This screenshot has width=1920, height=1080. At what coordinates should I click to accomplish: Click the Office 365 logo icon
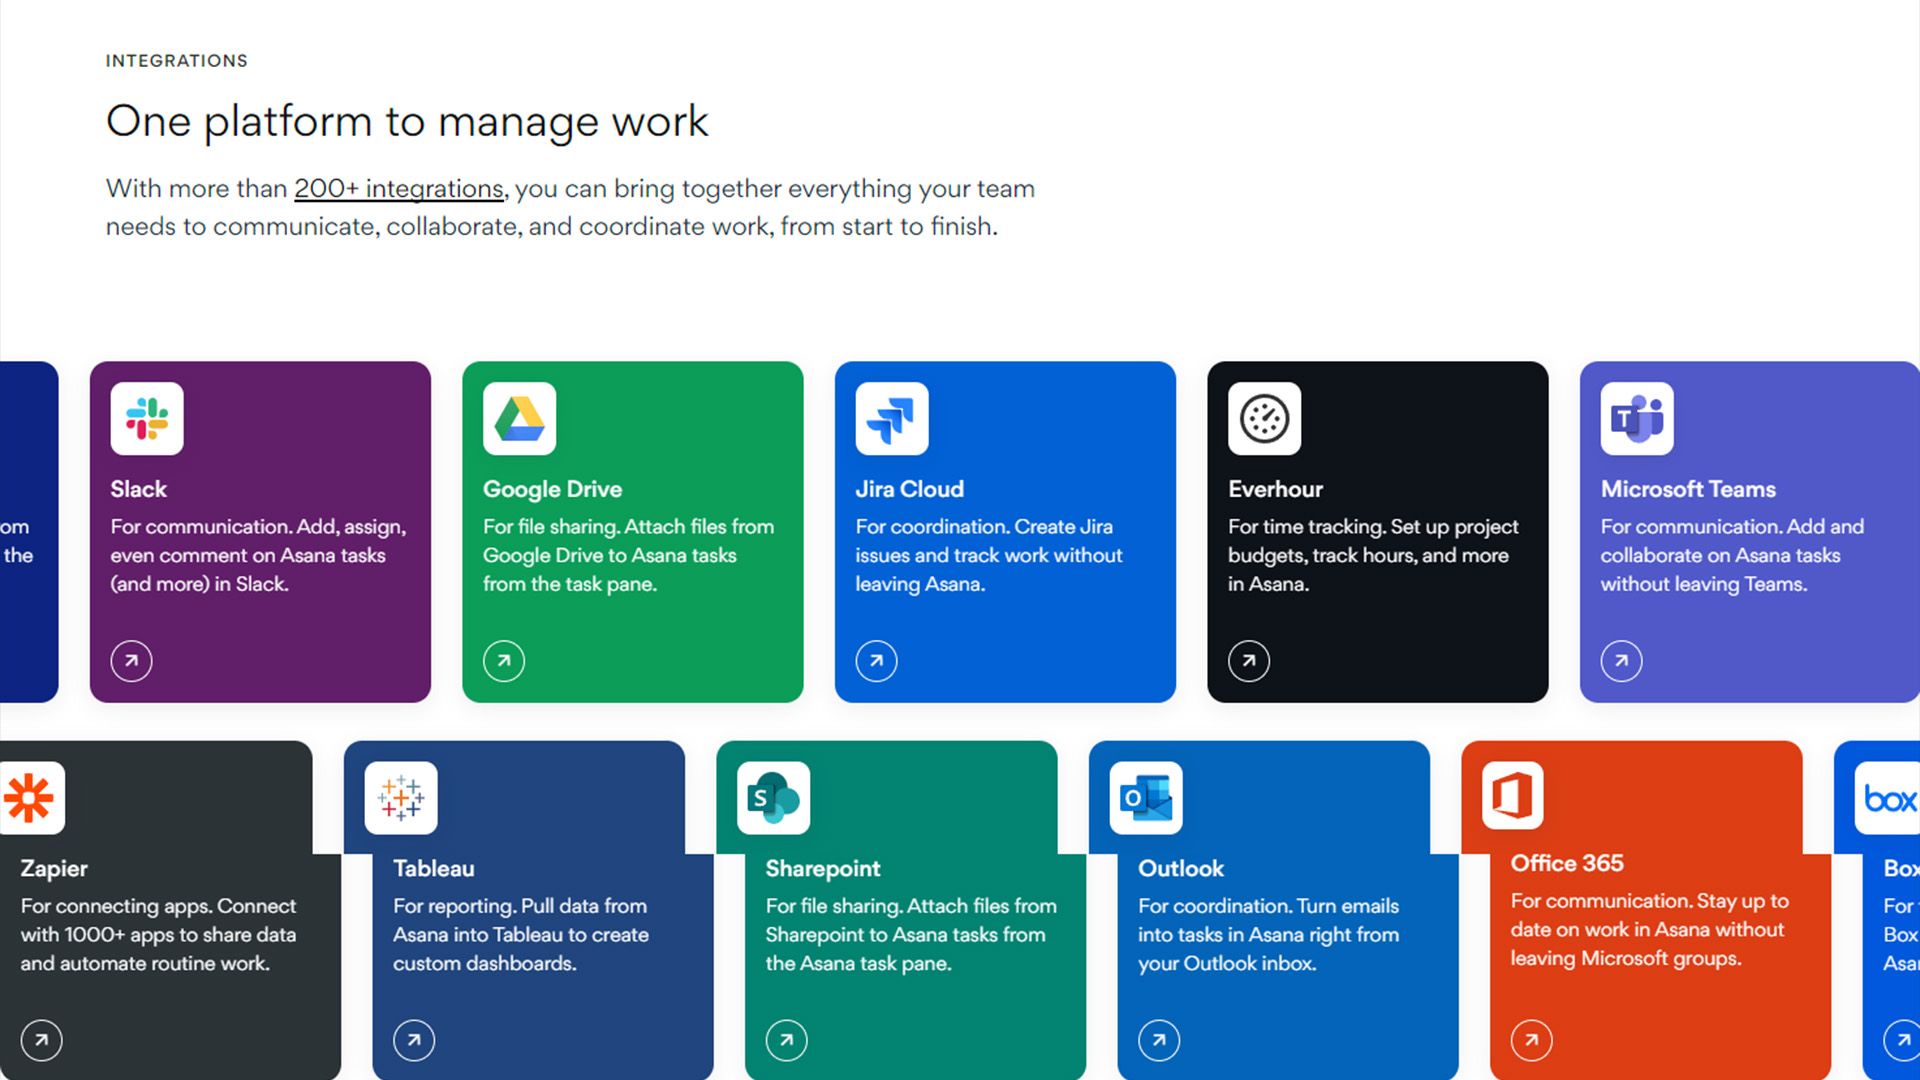point(1512,796)
